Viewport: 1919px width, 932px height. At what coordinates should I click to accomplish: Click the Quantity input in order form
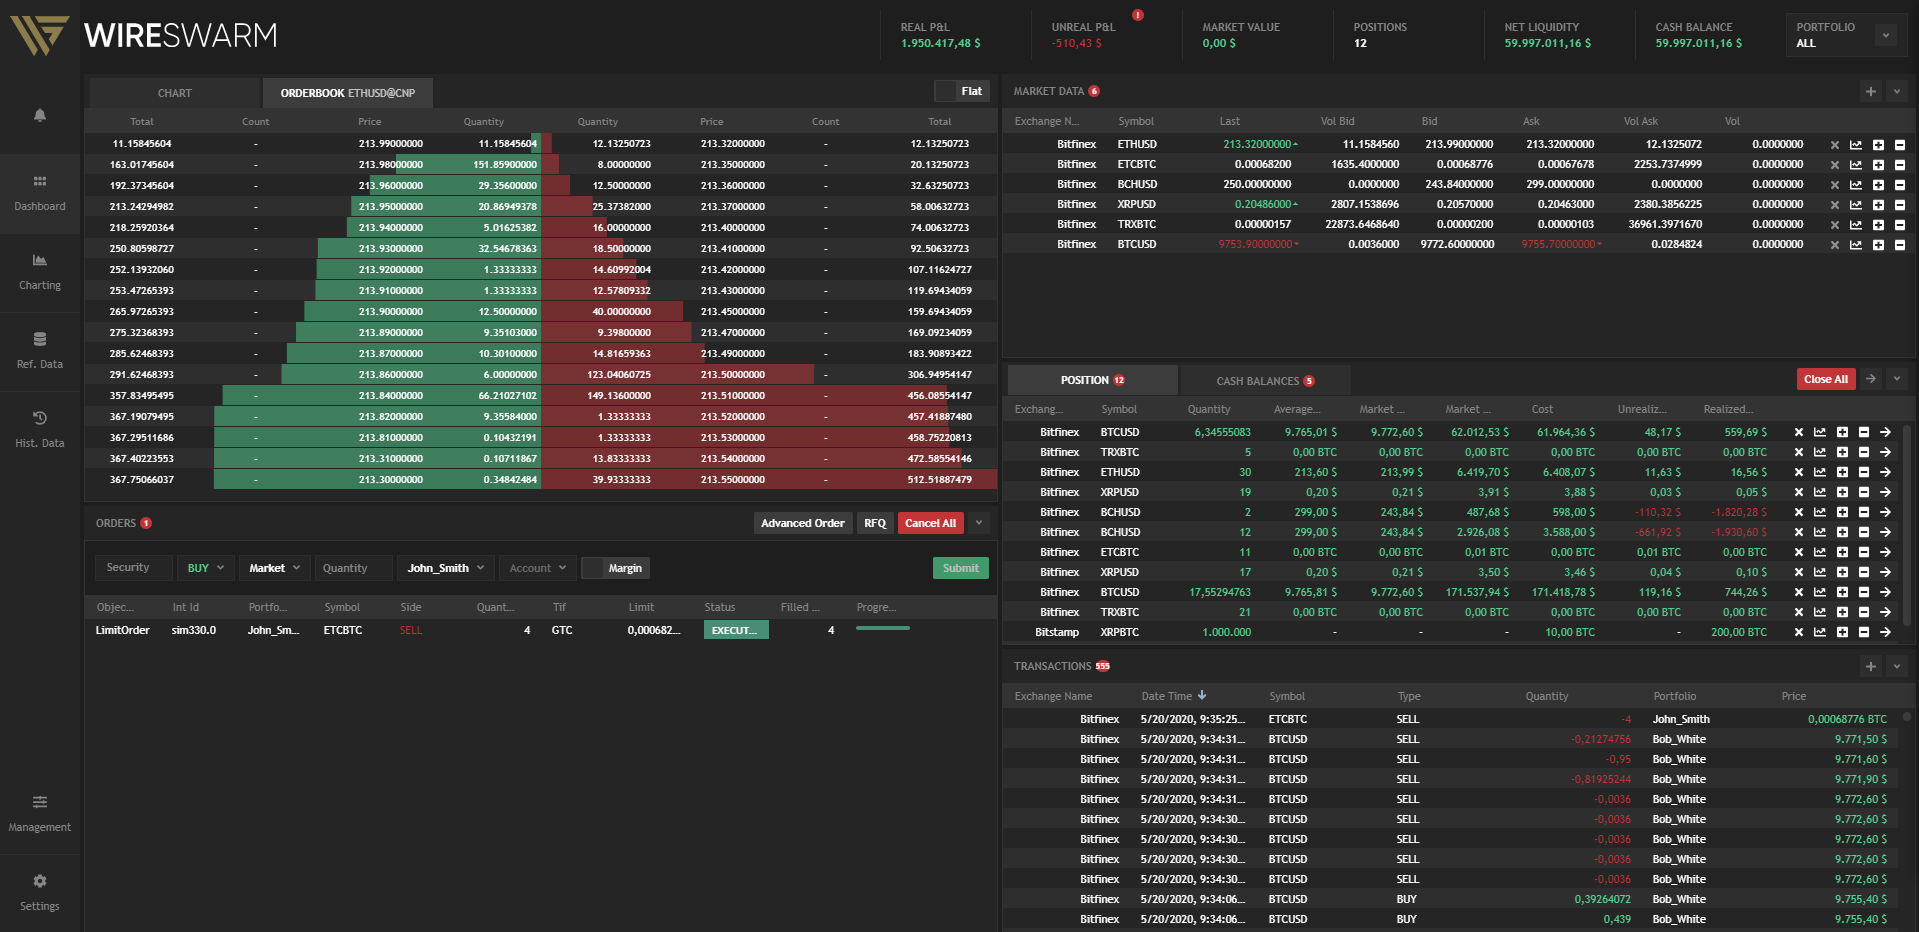(x=355, y=568)
